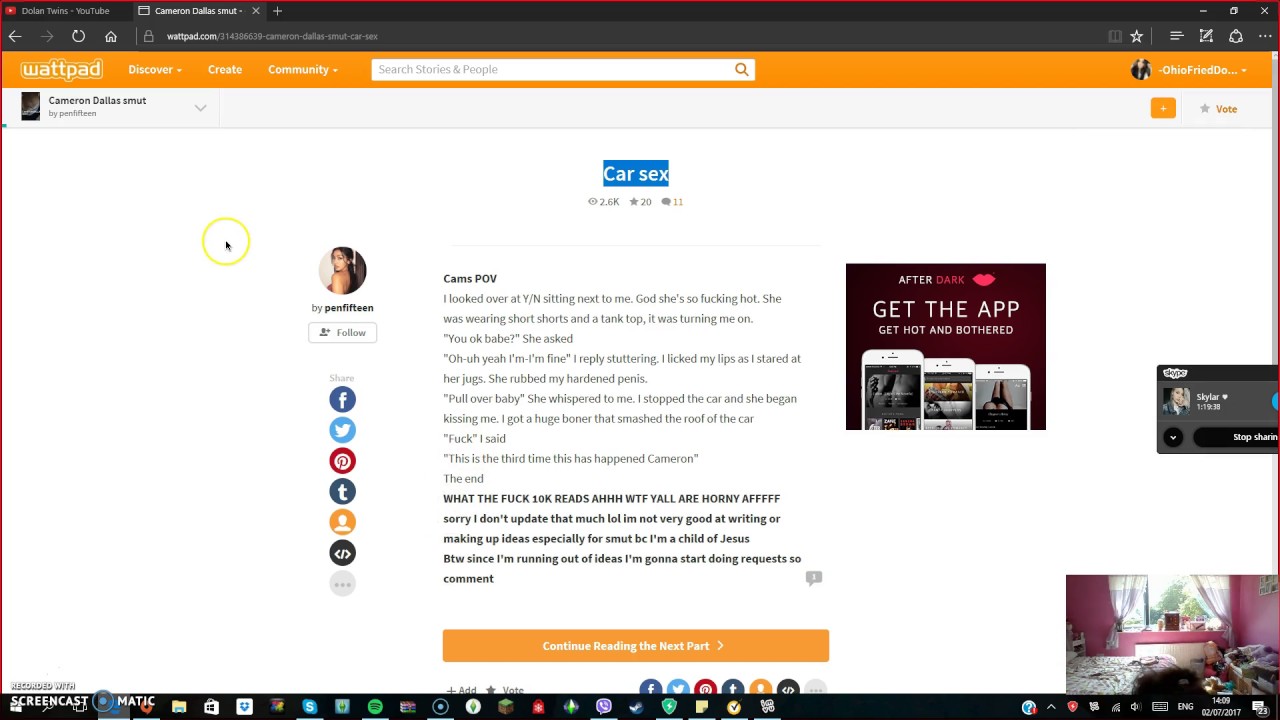The width and height of the screenshot is (1280, 720).
Task: Click the 11 comments count
Action: pyautogui.click(x=677, y=202)
